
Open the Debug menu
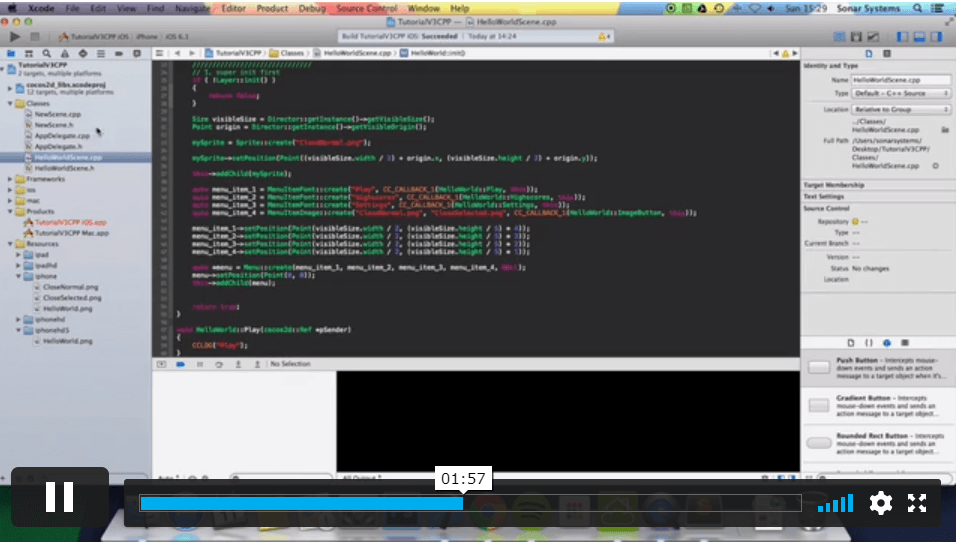point(312,9)
